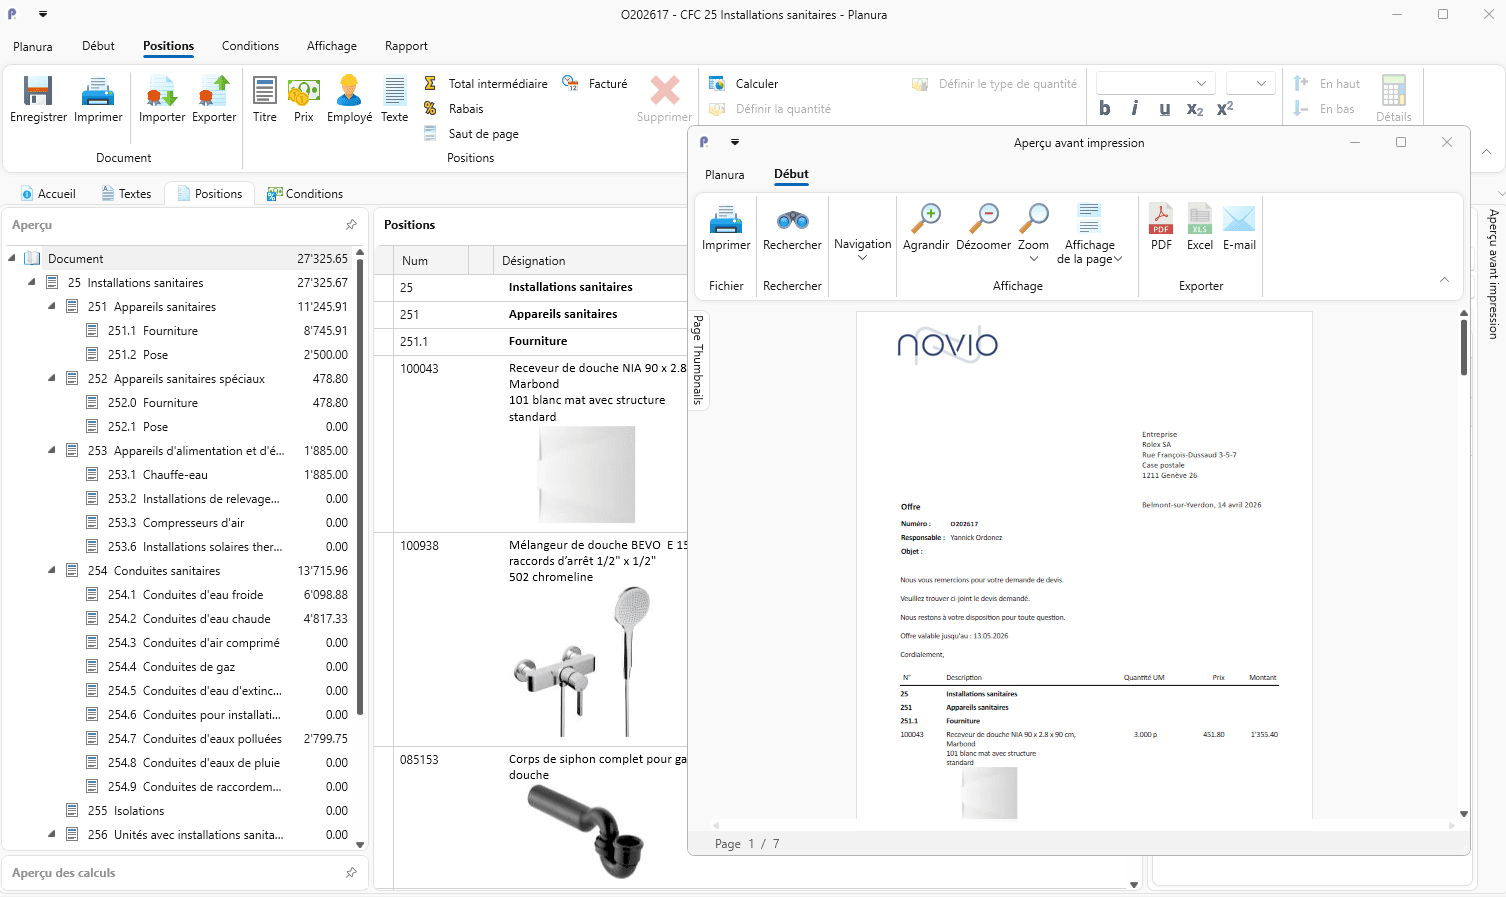1506x897 pixels.
Task: Add a Rabais discount line
Action: [454, 109]
